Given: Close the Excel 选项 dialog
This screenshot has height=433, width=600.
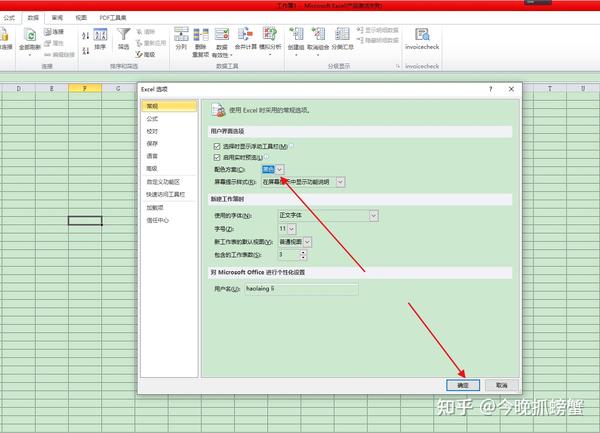Looking at the screenshot, I should click(511, 89).
